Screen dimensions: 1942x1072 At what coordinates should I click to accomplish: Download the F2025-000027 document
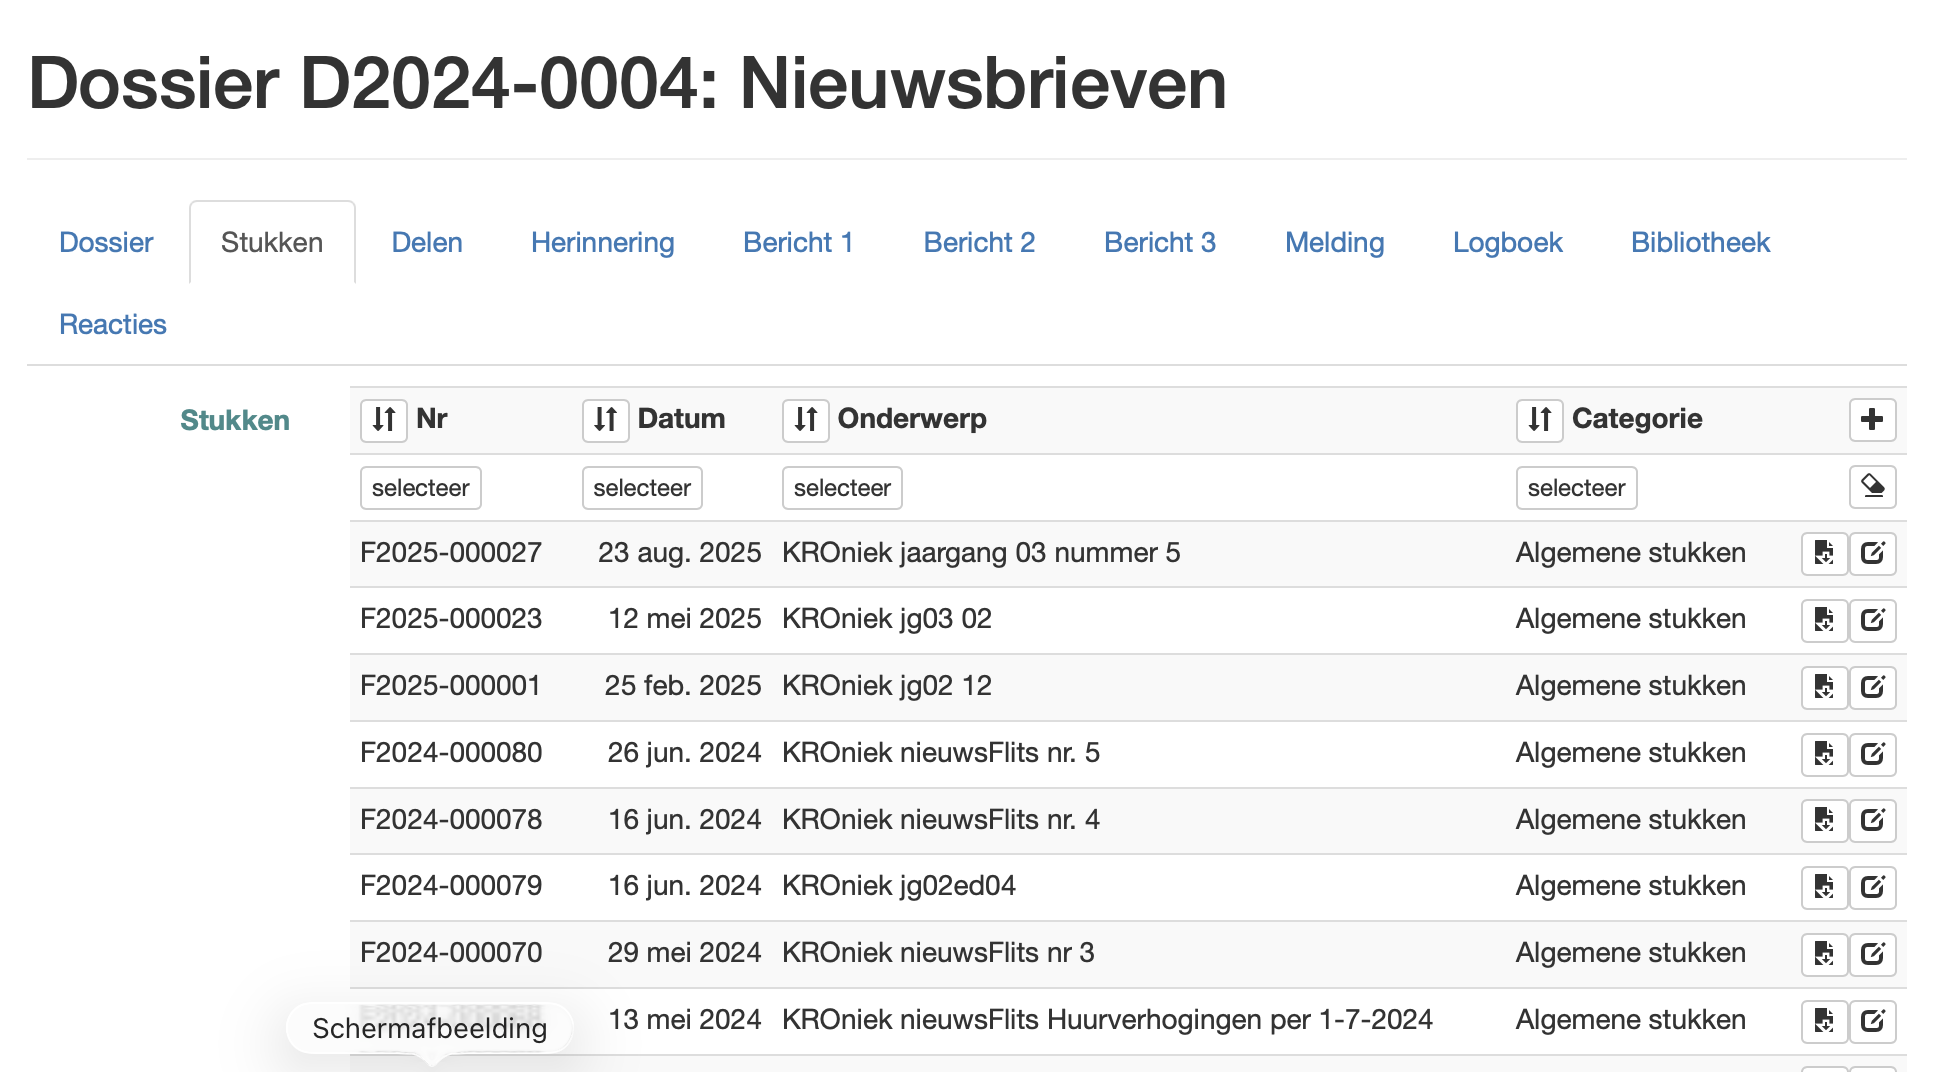pos(1824,553)
